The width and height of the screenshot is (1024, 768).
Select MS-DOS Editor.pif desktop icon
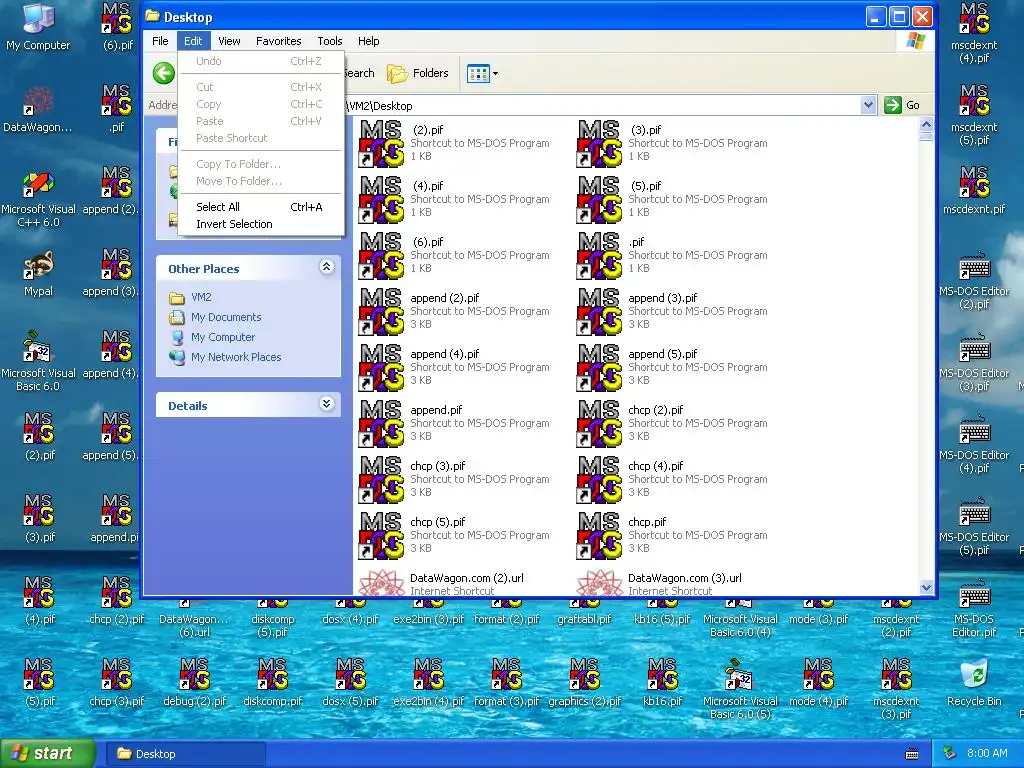coord(974,609)
